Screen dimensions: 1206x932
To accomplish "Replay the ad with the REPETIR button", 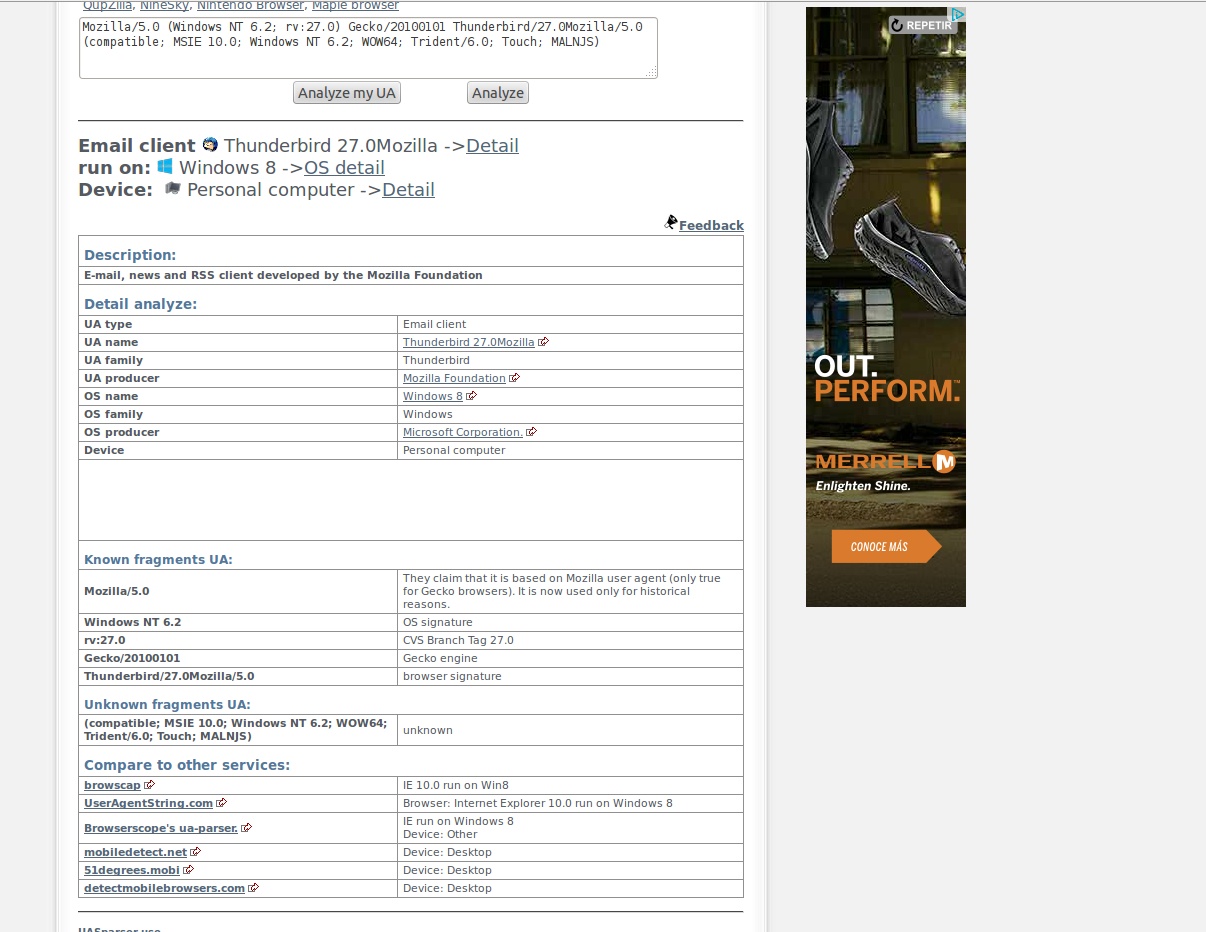I will [x=922, y=25].
